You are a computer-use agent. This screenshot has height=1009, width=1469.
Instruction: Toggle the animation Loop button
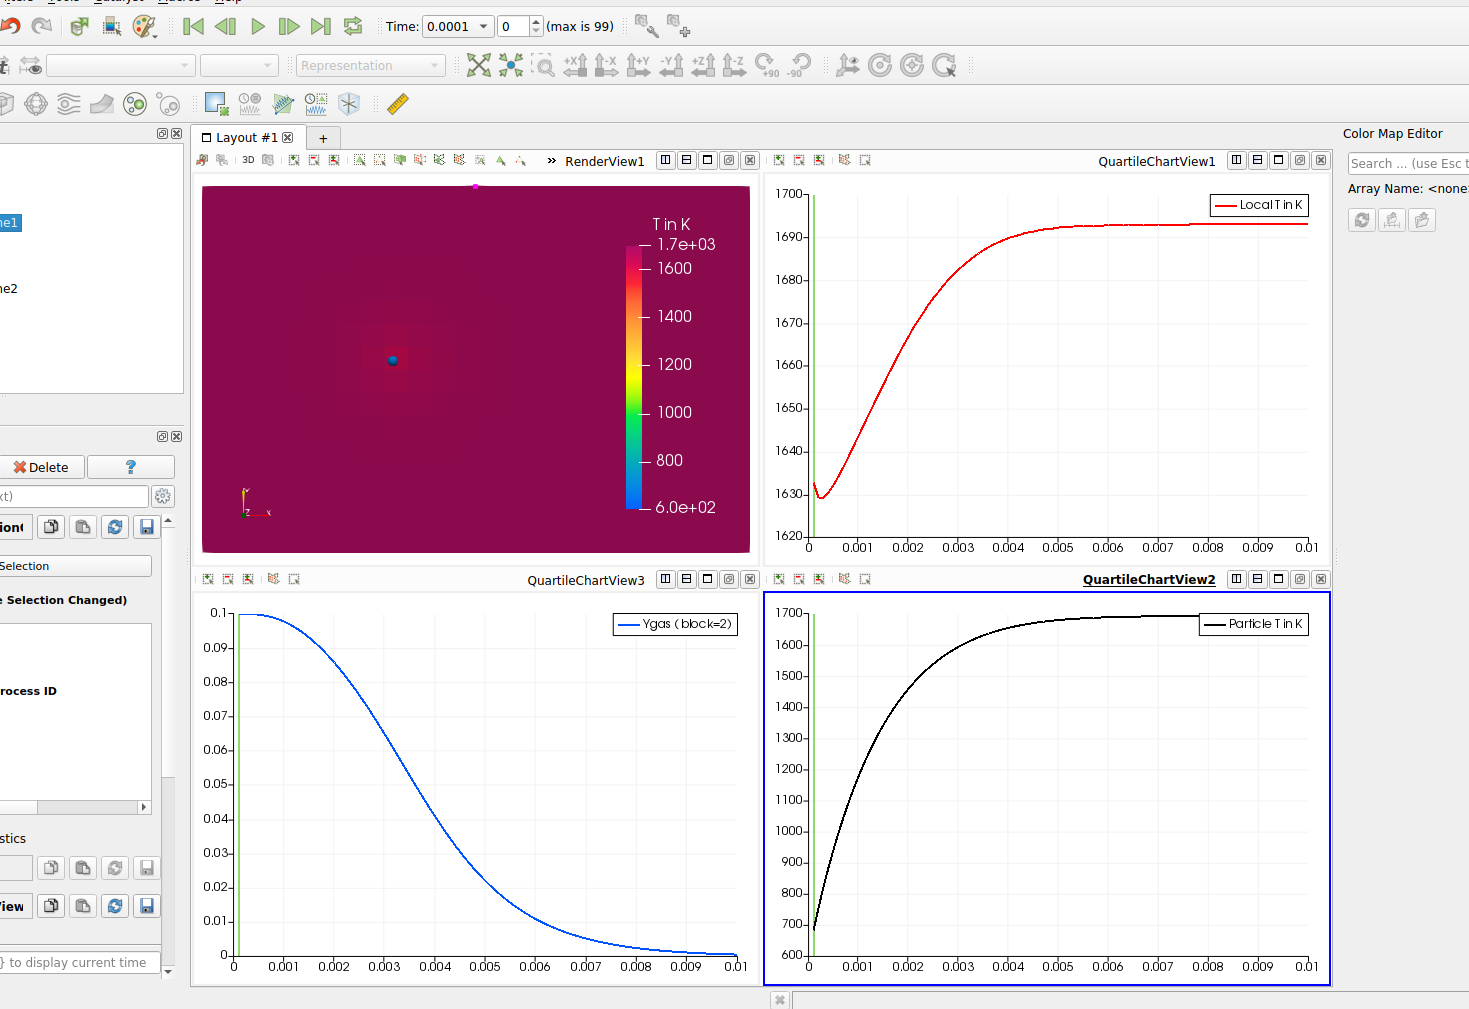pos(353,27)
